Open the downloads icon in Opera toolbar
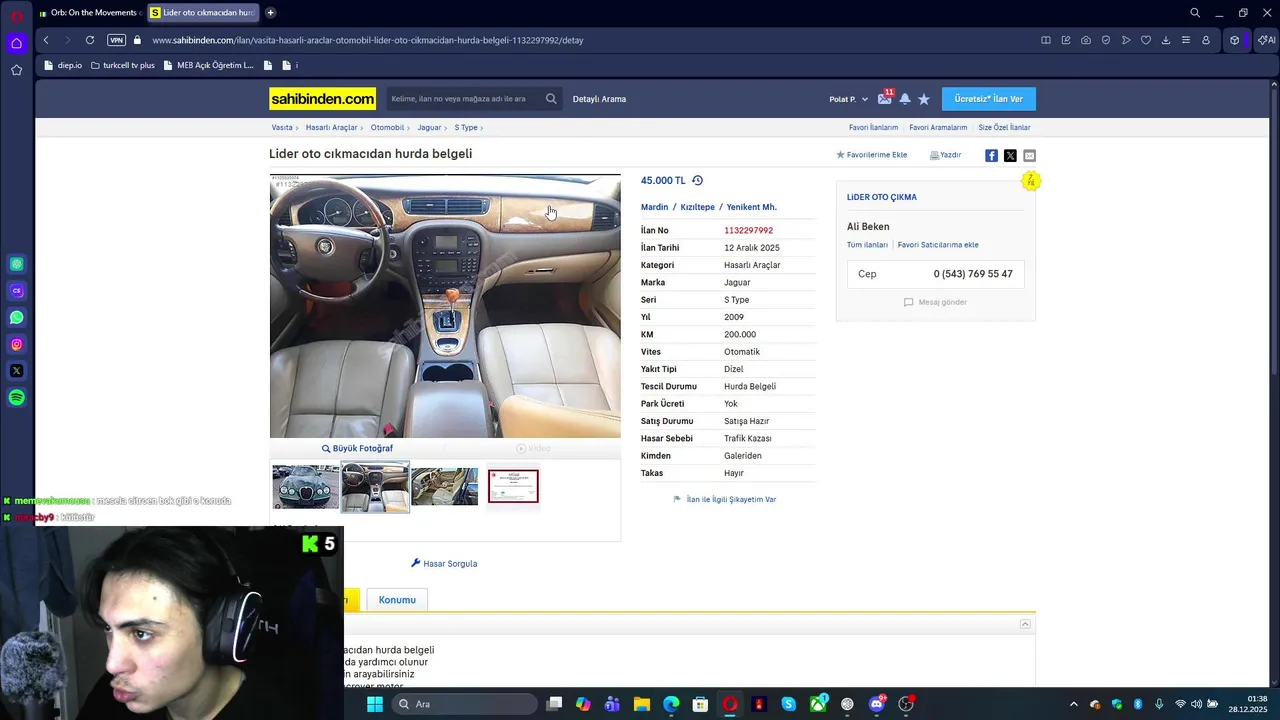 (1166, 40)
